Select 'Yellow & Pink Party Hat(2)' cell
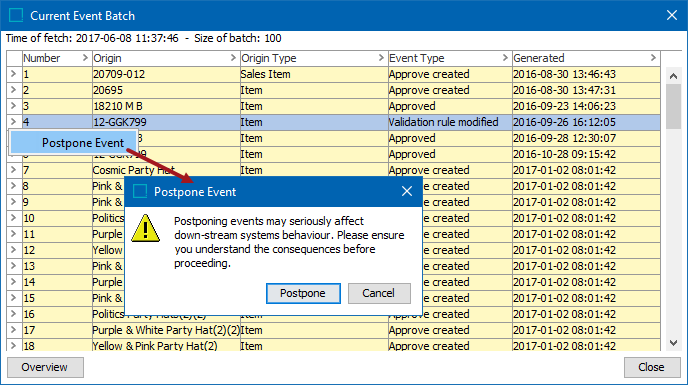Viewport: 688px width, 385px height. point(166,346)
